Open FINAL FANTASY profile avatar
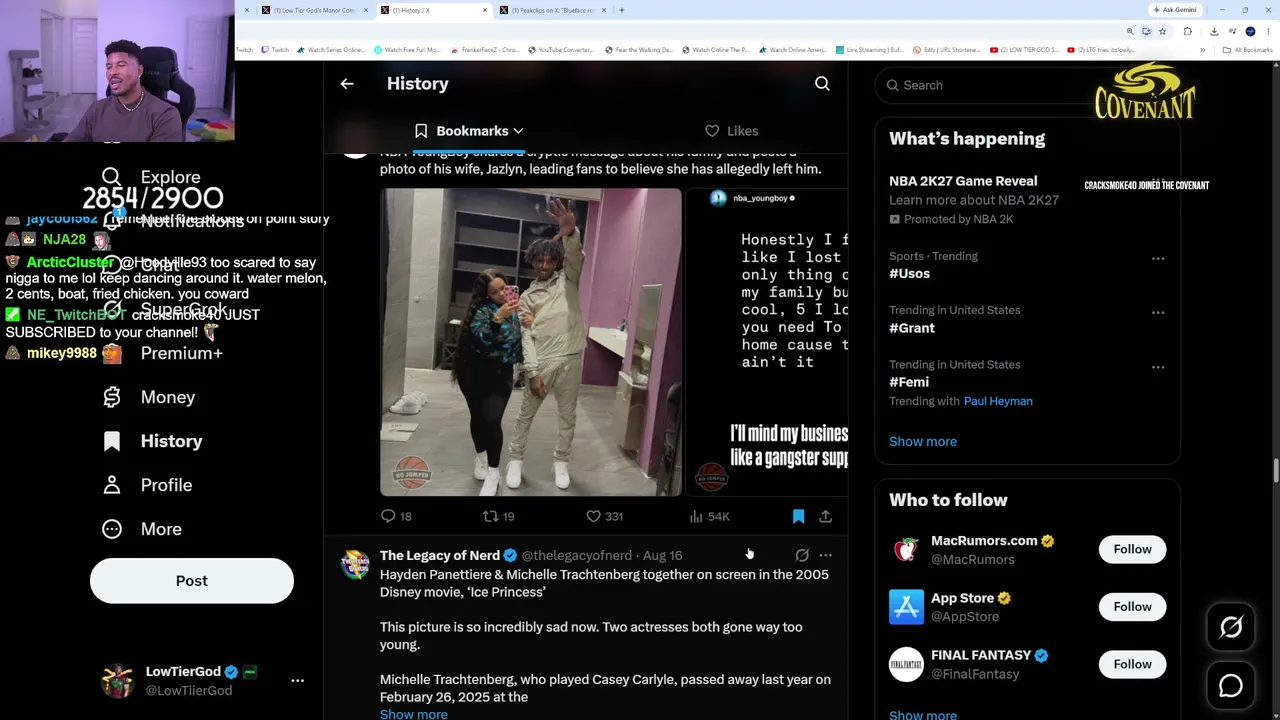 (906, 664)
